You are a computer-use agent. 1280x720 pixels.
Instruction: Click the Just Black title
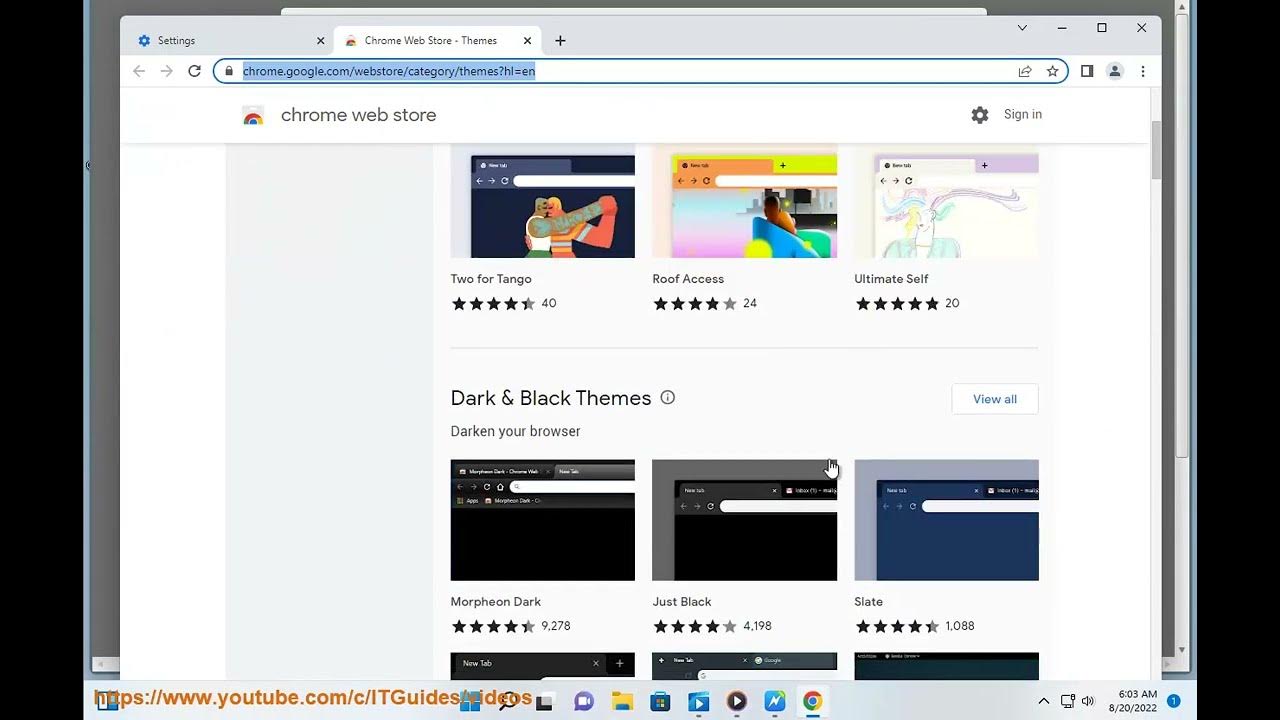[682, 602]
